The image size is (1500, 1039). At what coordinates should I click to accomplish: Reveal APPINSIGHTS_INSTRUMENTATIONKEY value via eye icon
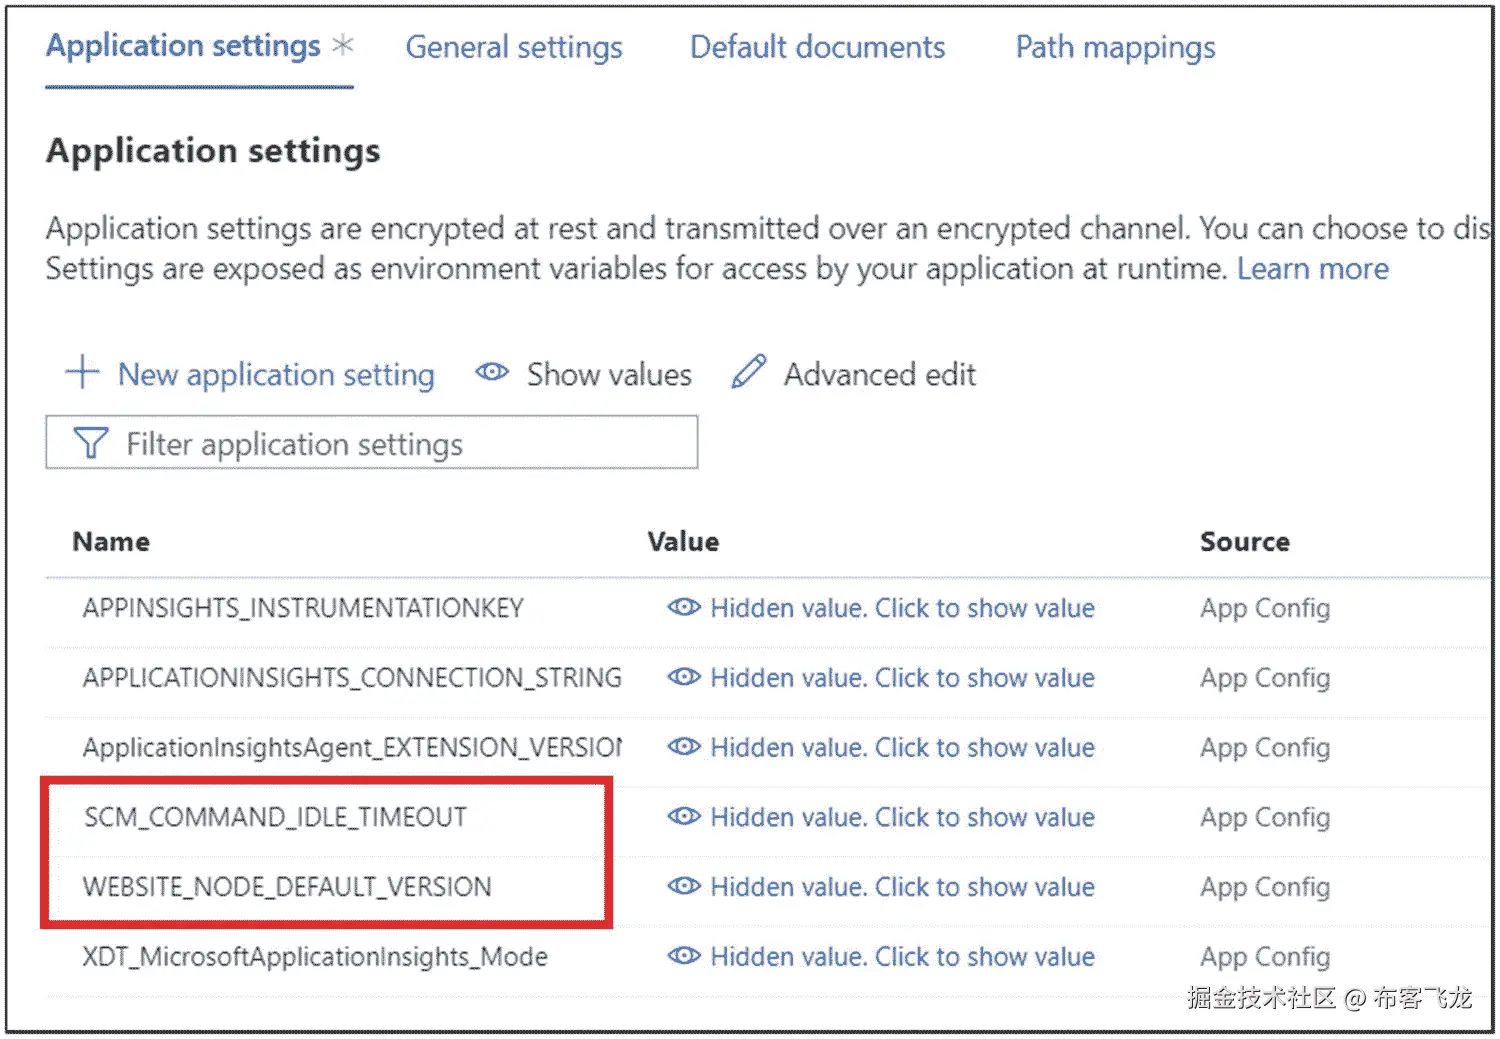coord(684,607)
